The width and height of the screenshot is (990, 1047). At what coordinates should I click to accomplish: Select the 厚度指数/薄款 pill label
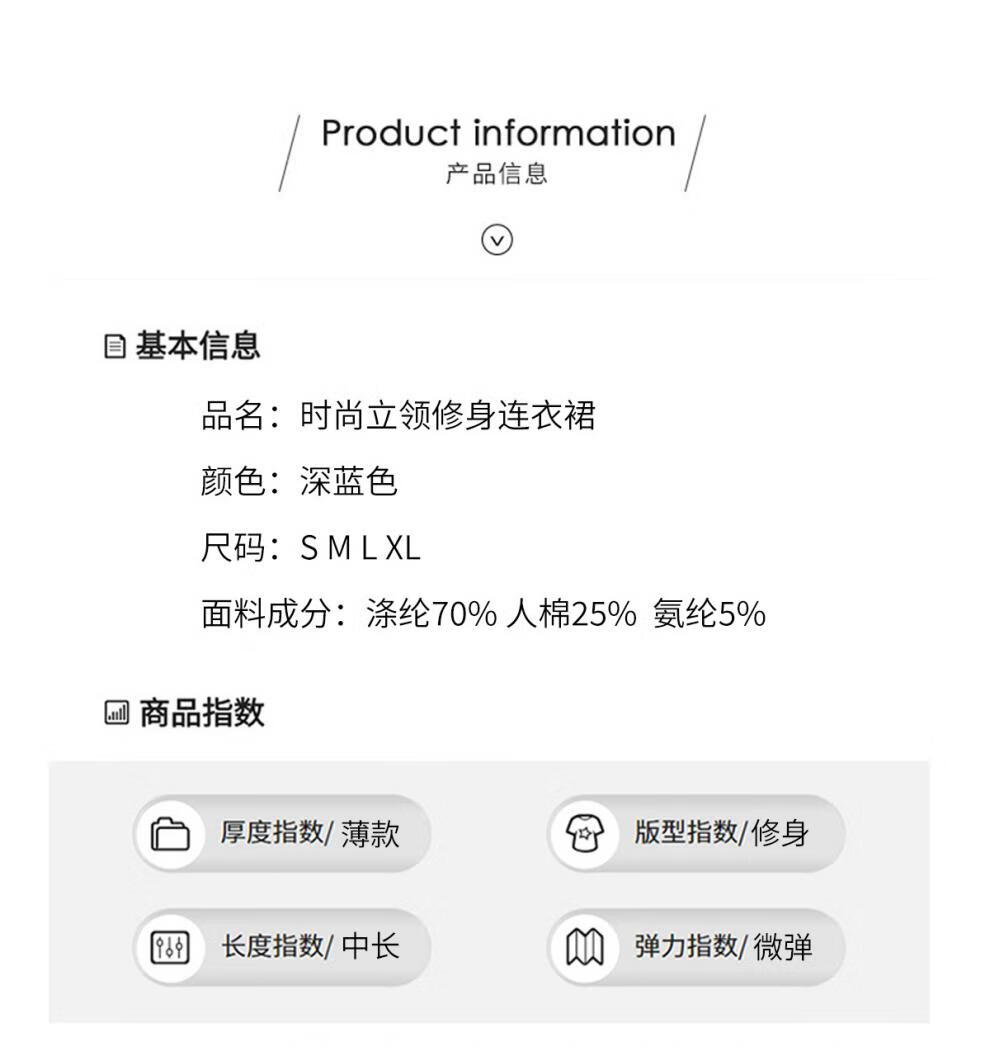310,834
